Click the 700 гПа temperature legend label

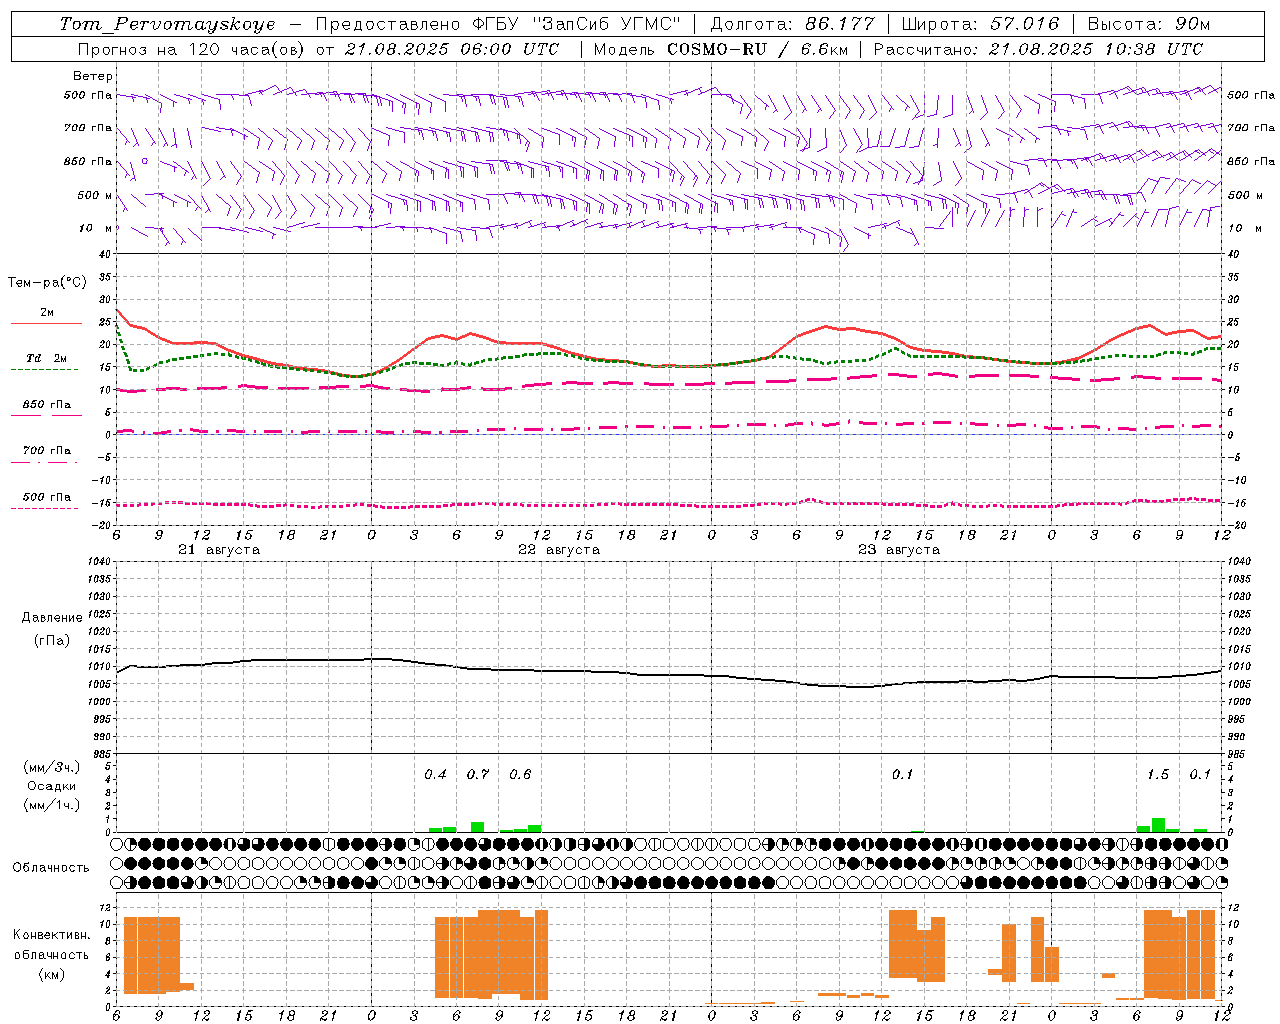(x=47, y=450)
